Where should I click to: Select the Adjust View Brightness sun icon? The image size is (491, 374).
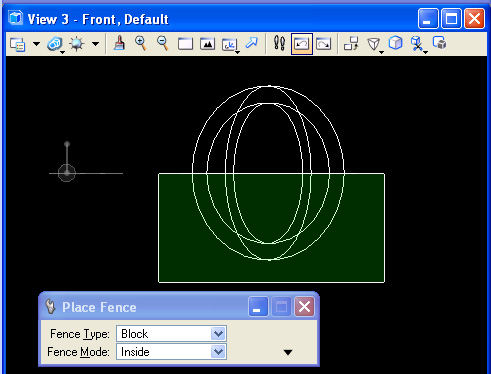click(77, 44)
